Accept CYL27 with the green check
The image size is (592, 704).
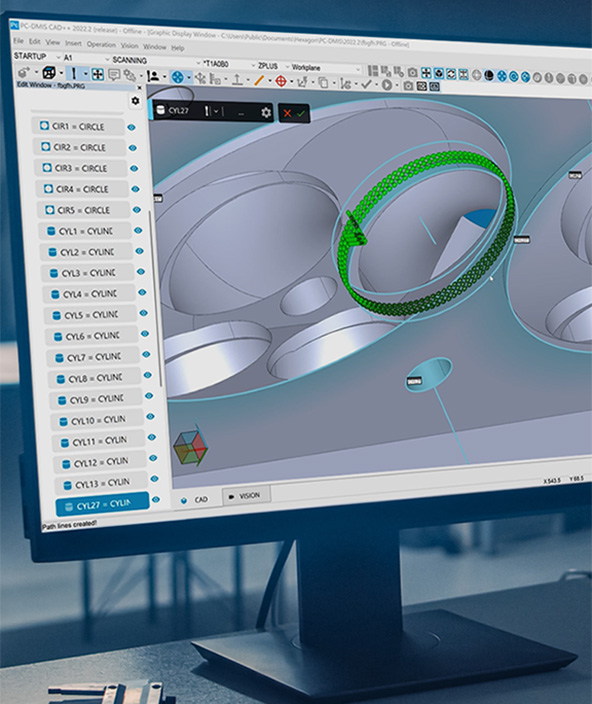(301, 114)
